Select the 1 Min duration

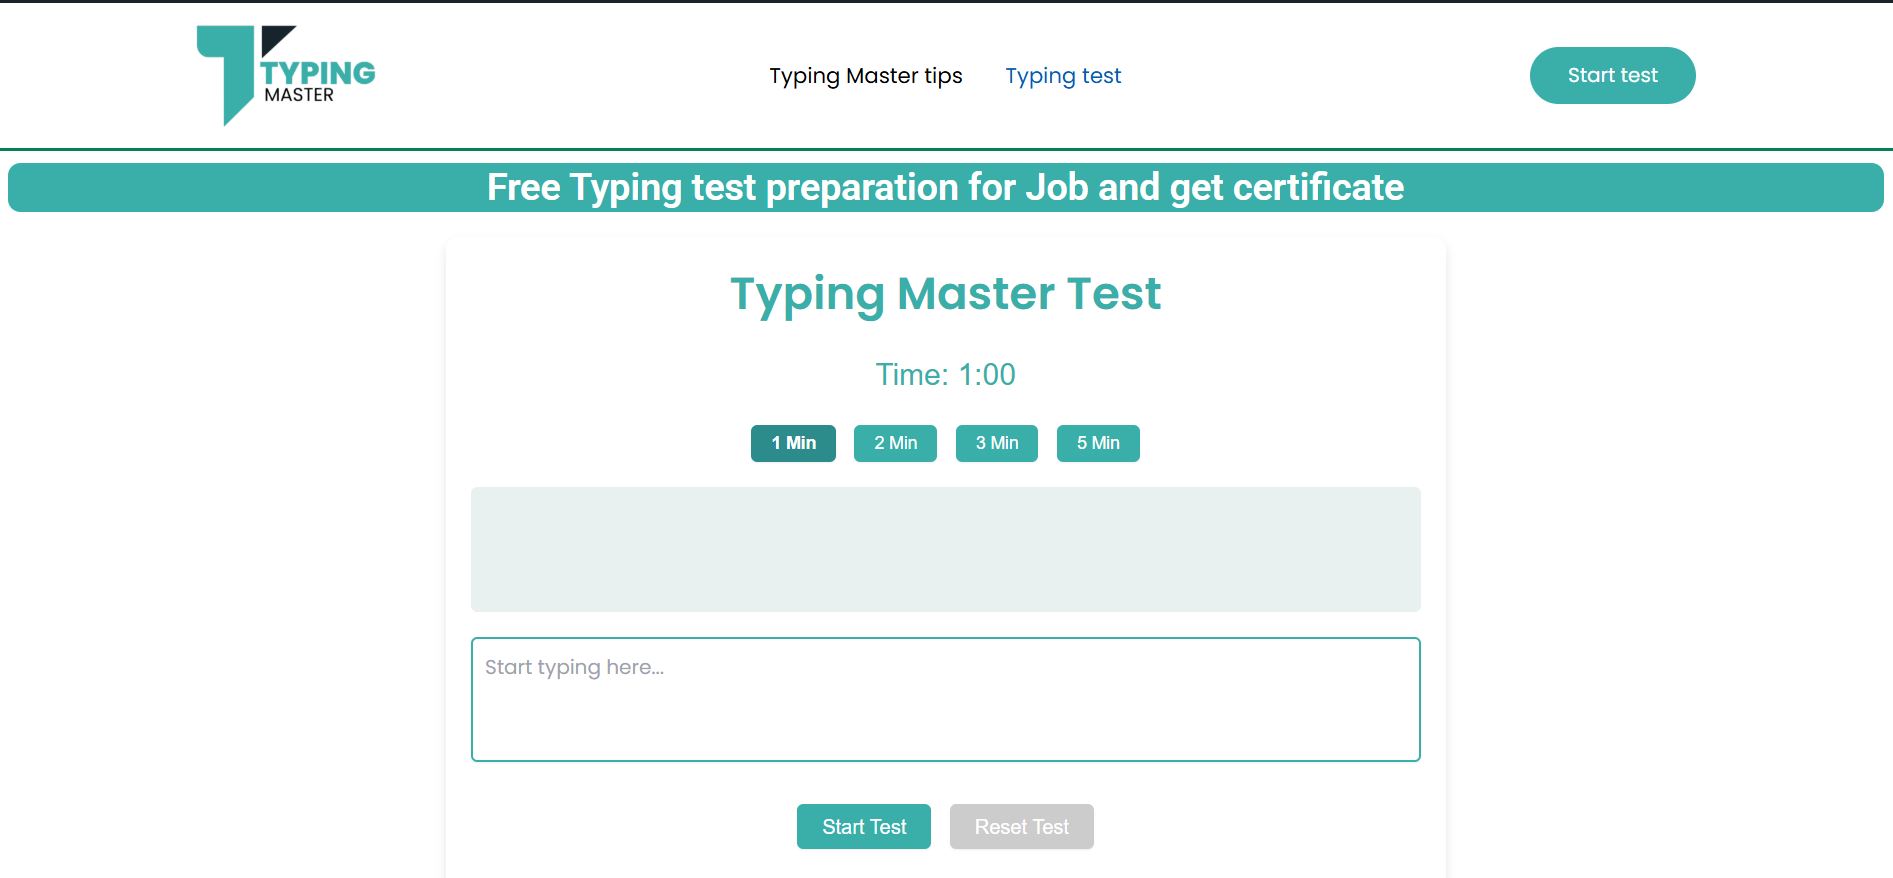coord(793,443)
